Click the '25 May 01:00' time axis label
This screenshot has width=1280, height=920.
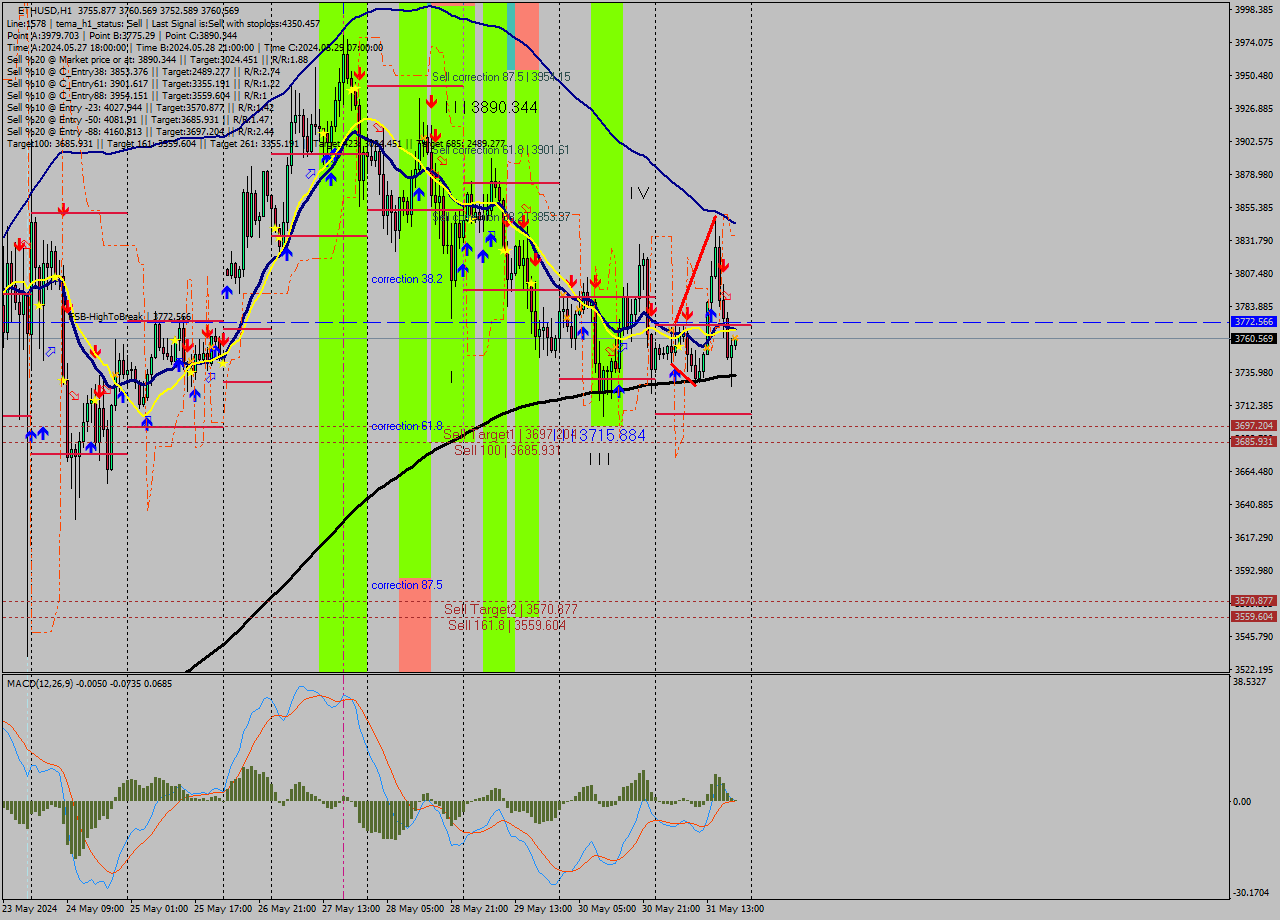coord(159,909)
